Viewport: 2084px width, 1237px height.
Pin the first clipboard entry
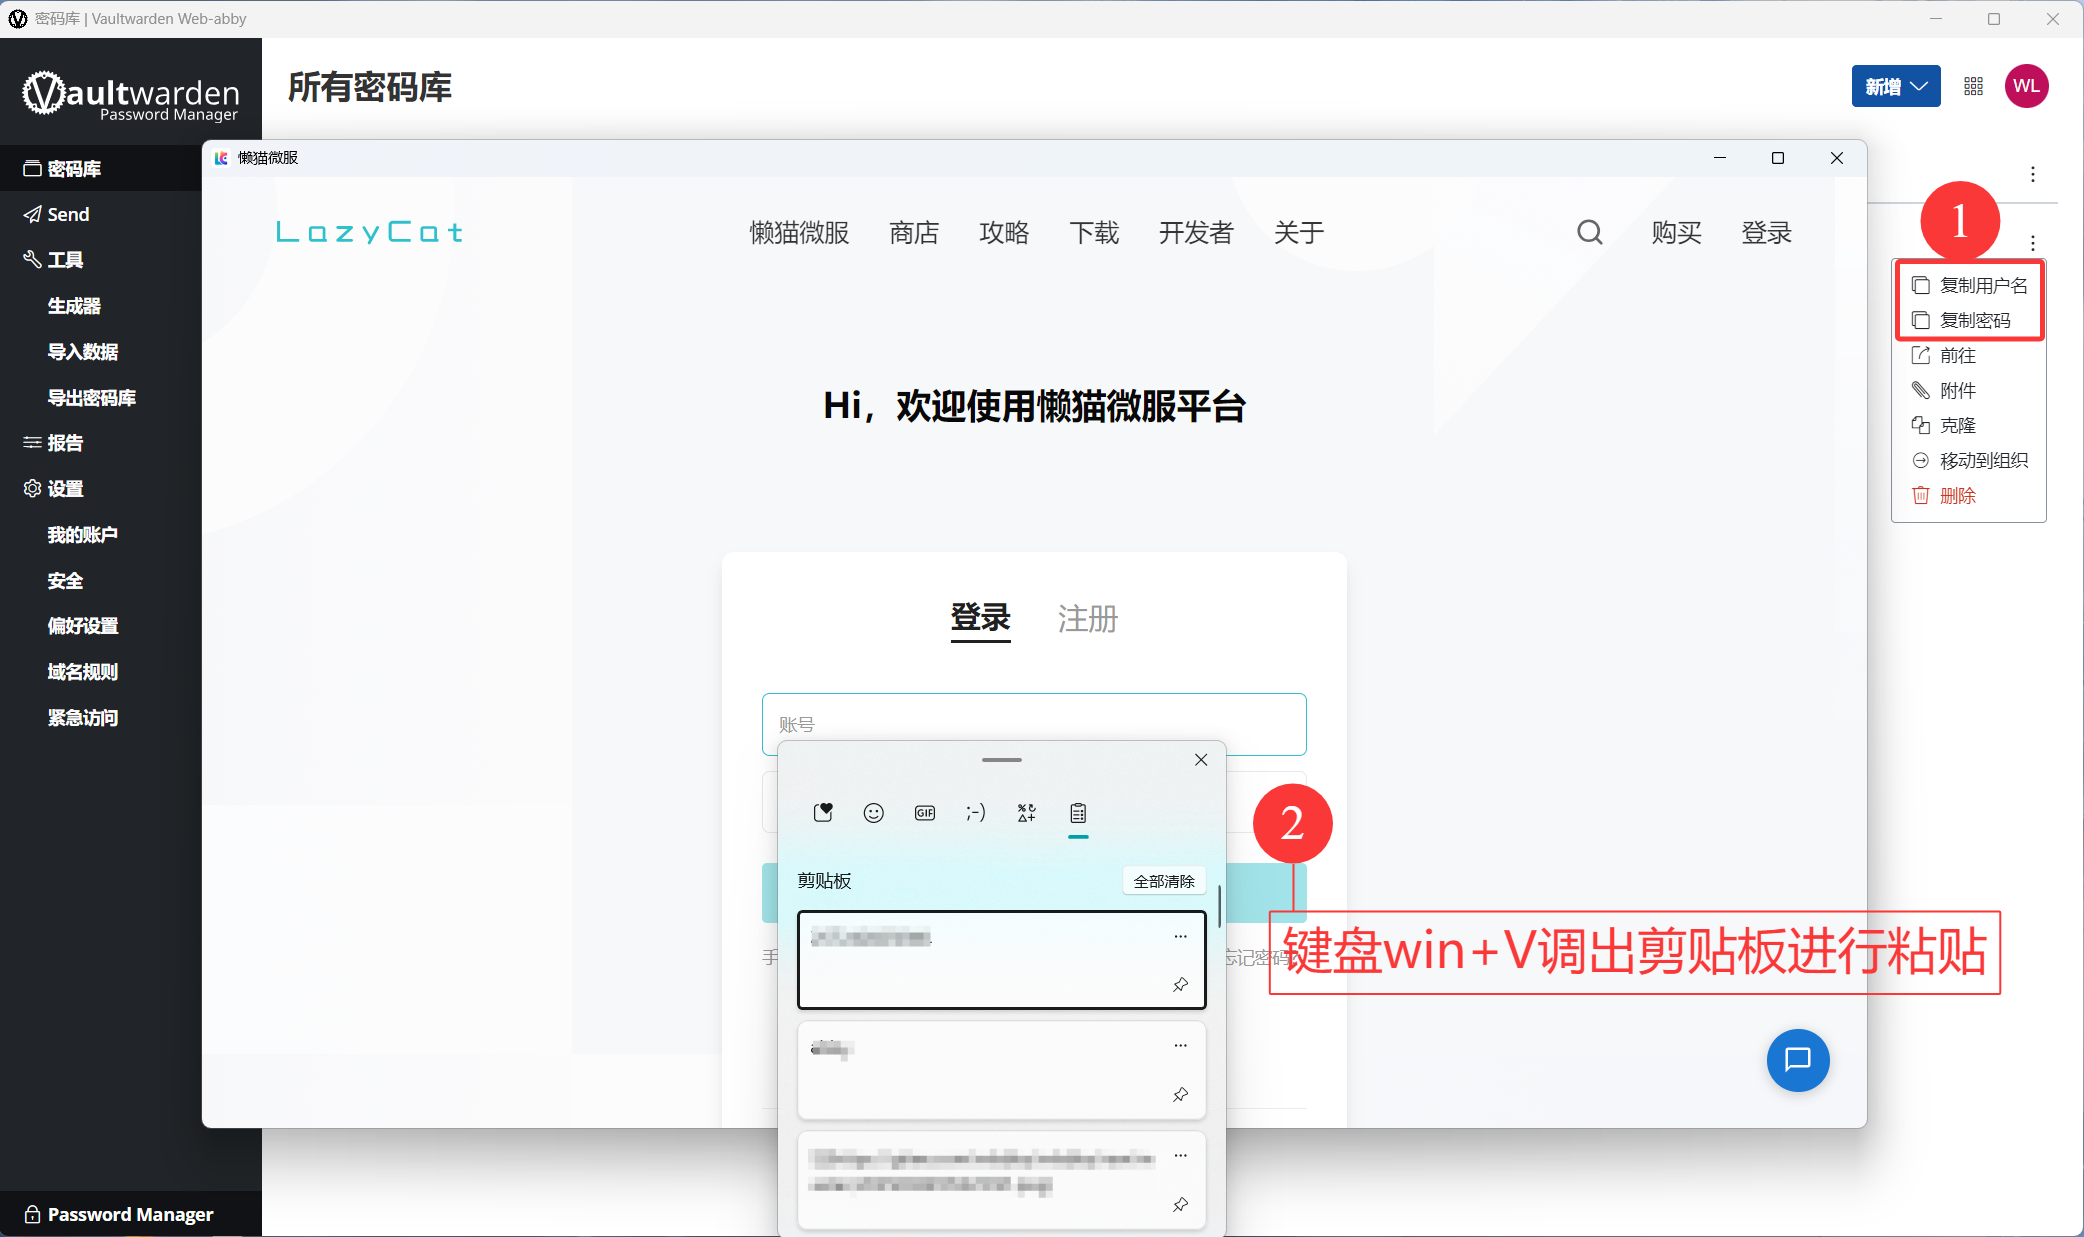pyautogui.click(x=1180, y=985)
